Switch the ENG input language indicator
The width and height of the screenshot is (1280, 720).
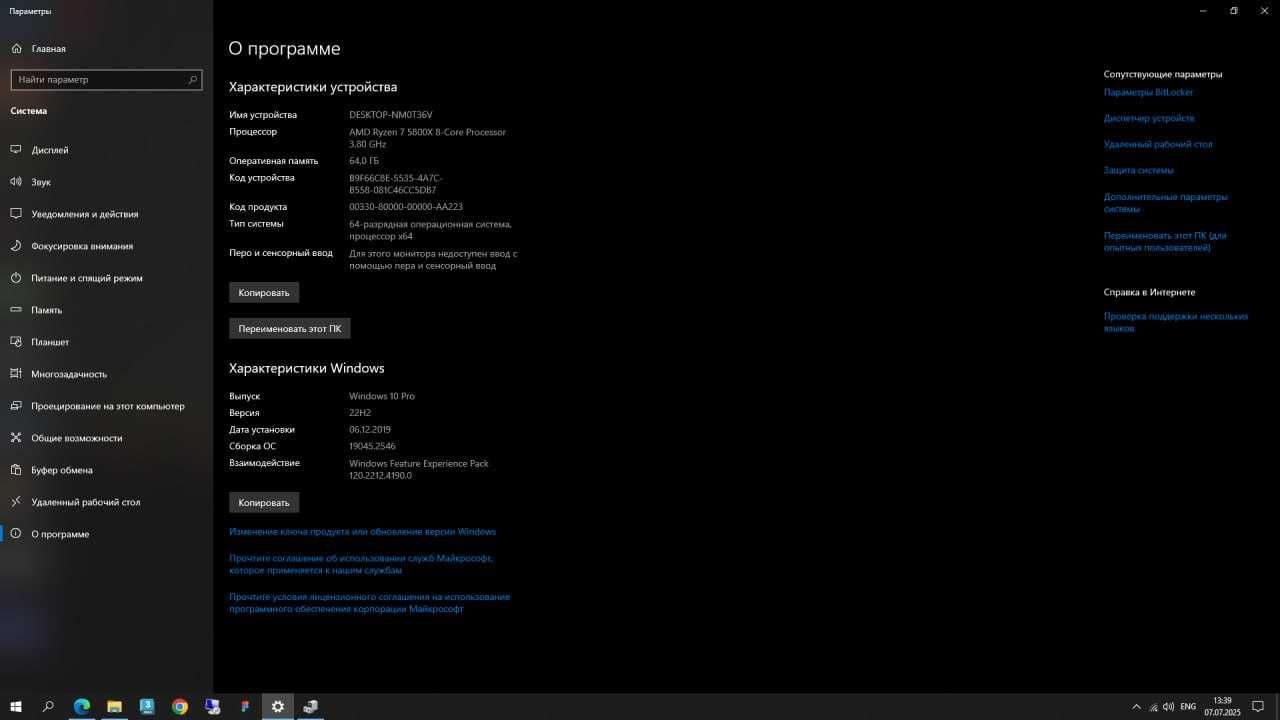click(x=1188, y=707)
